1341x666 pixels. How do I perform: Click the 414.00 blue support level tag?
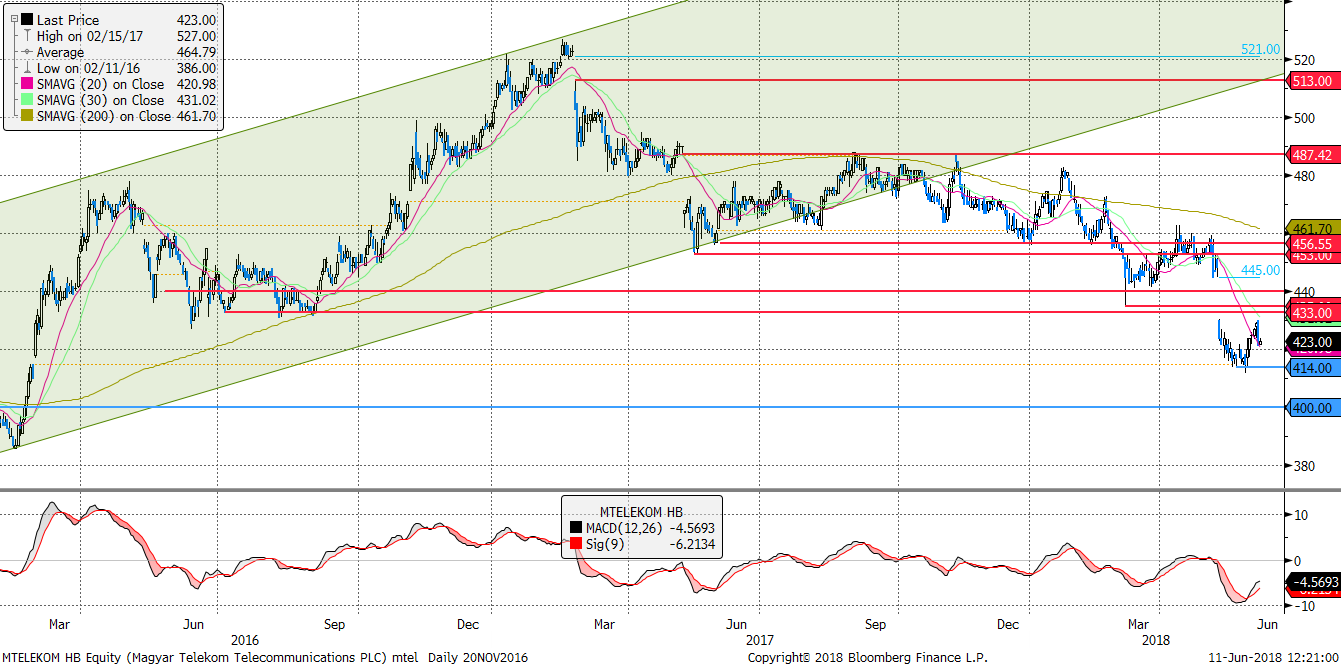pos(1311,368)
